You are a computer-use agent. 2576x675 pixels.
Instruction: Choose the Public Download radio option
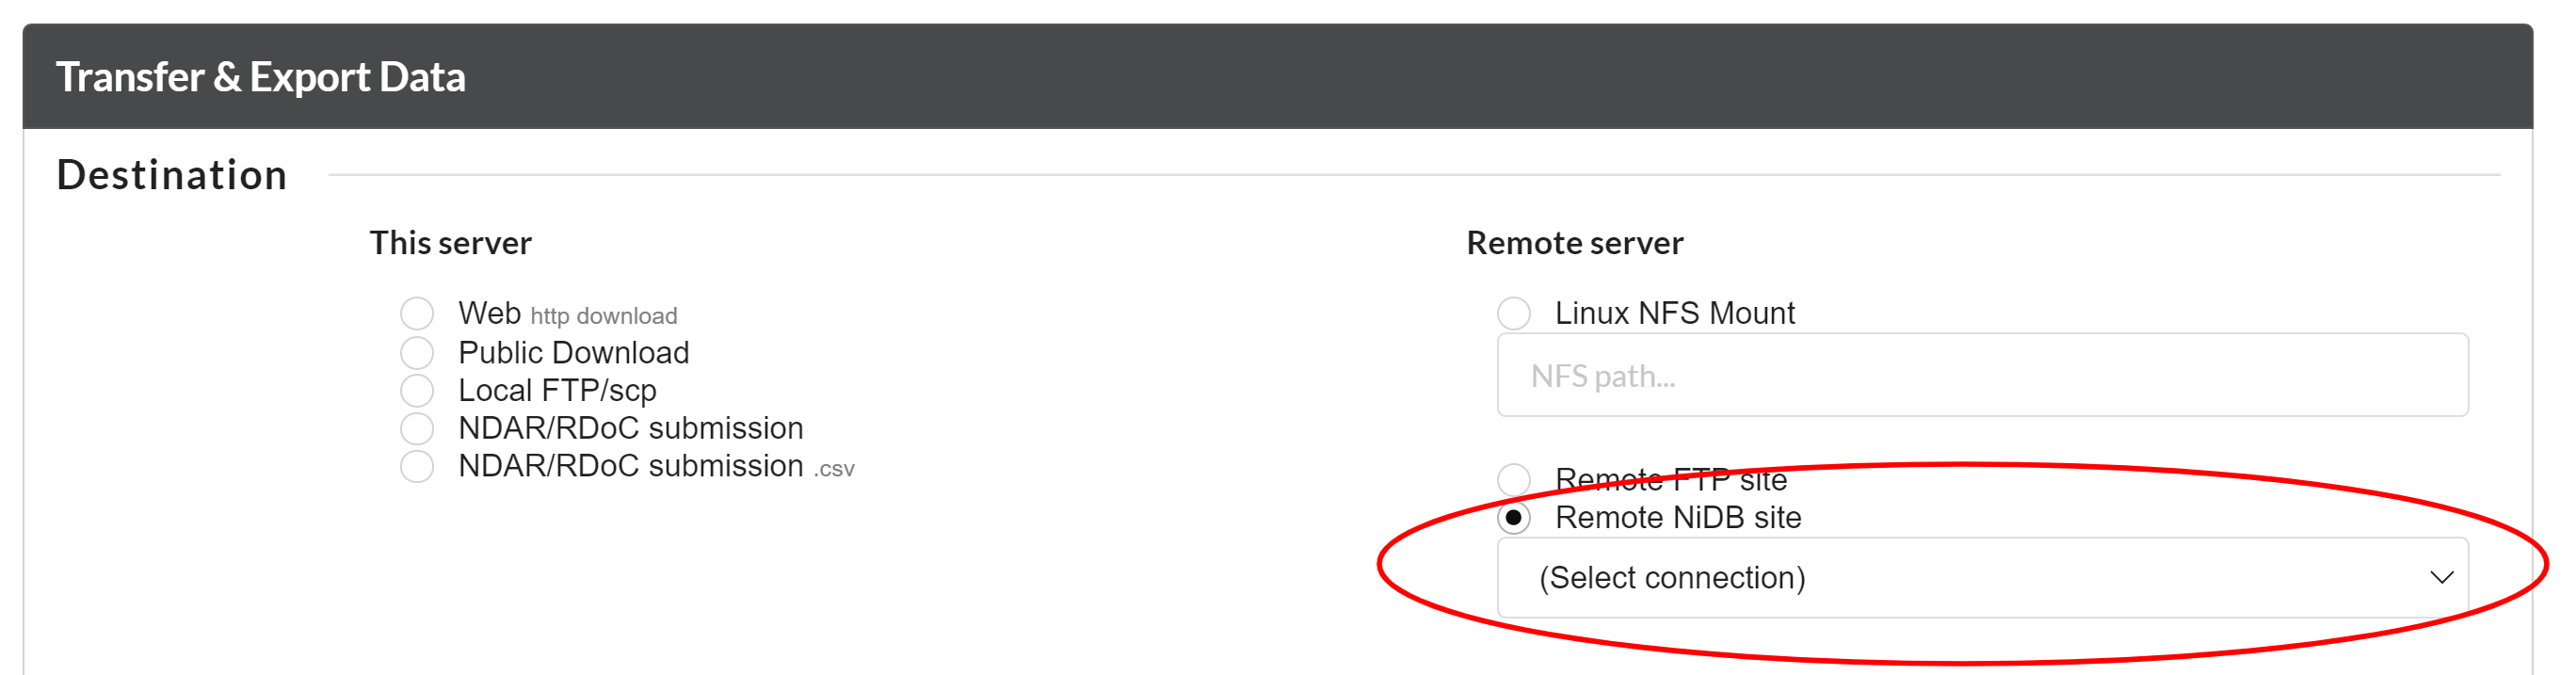(x=417, y=352)
